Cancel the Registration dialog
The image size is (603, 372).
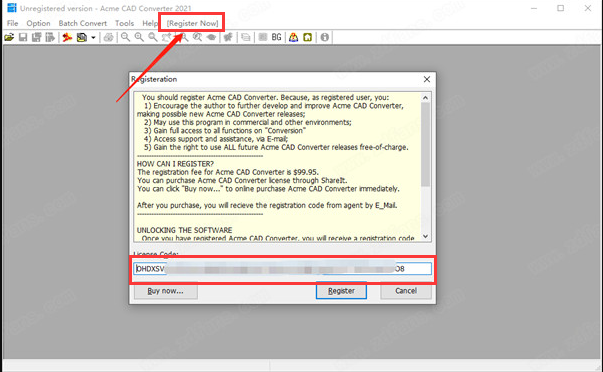click(406, 291)
